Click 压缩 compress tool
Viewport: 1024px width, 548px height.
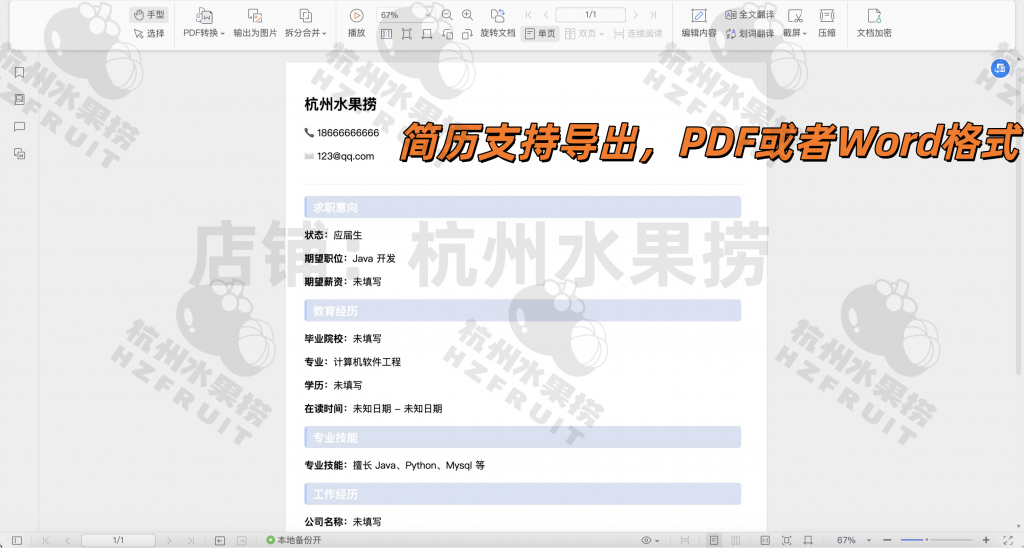click(x=827, y=23)
